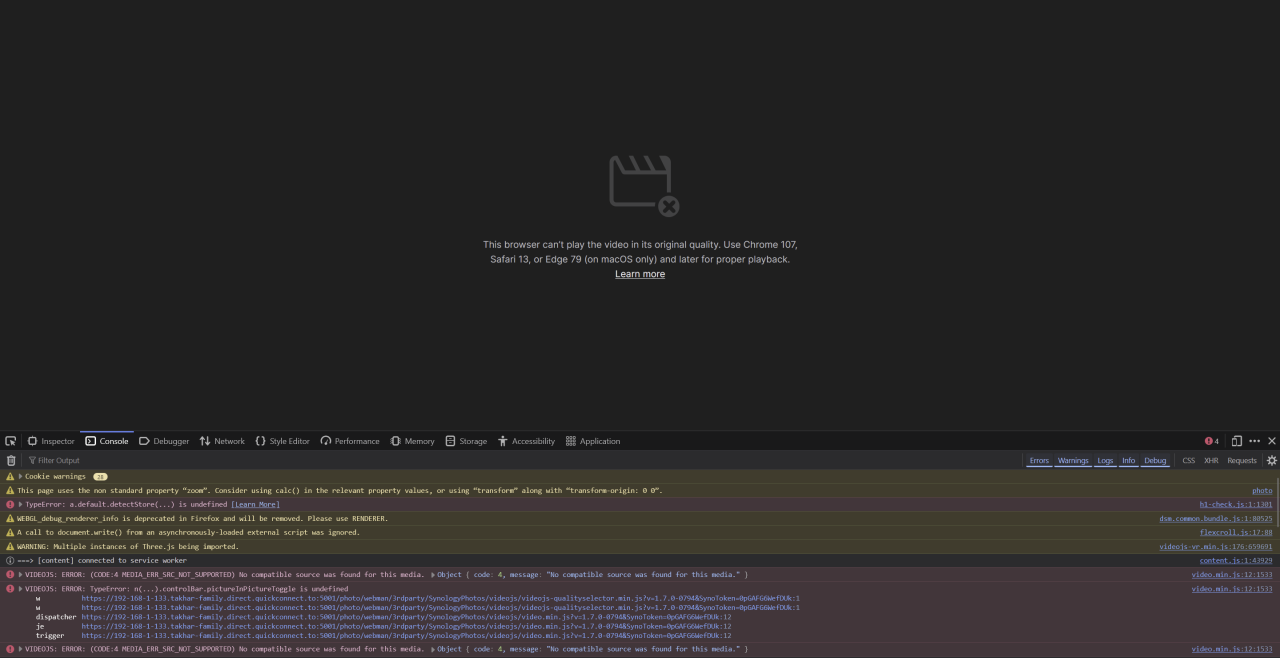Open the h1-check.js:1:1301 source link

1235,505
